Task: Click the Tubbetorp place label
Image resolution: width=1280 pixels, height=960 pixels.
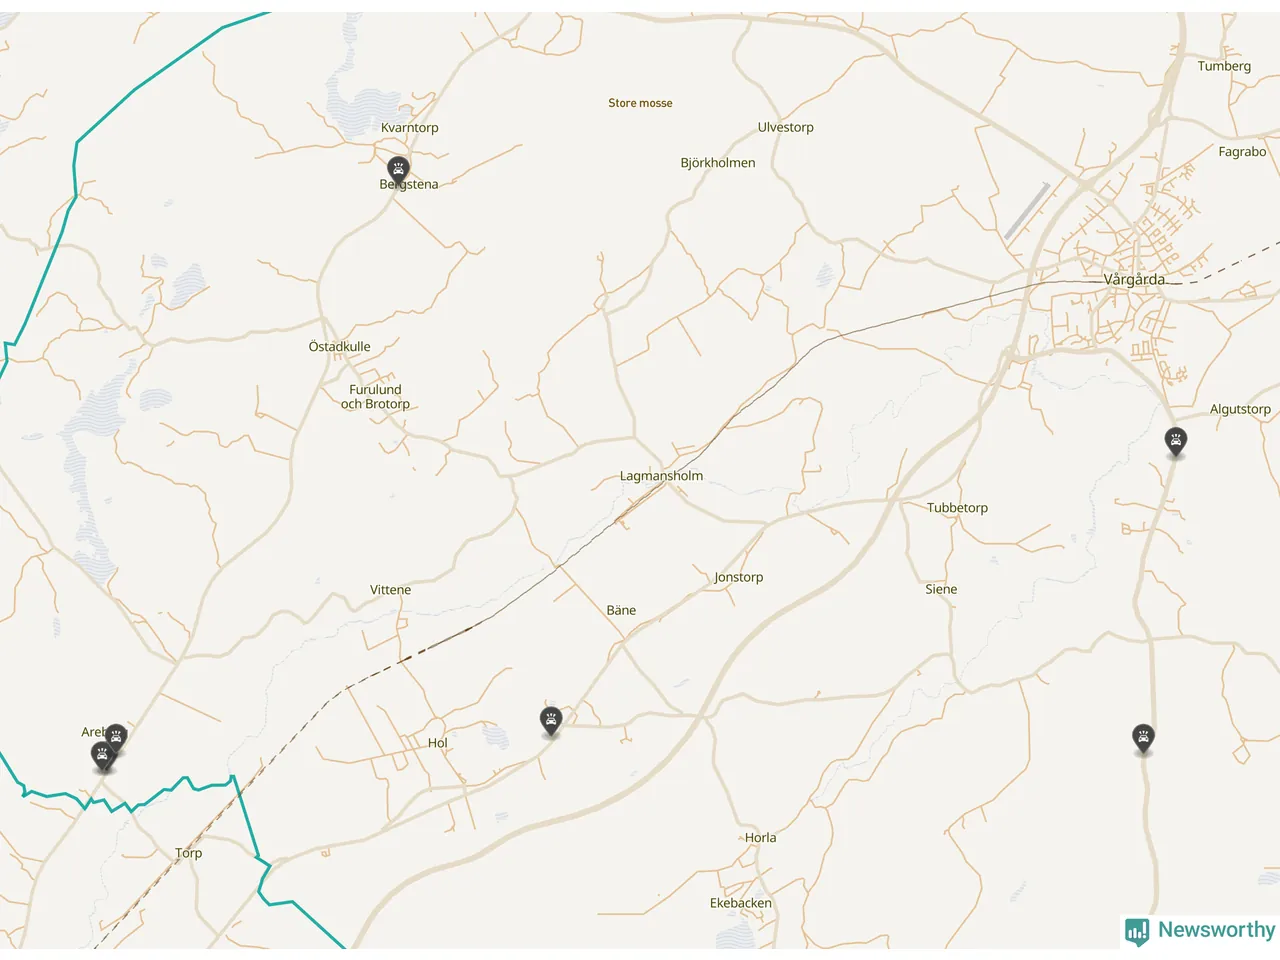Action: pyautogui.click(x=957, y=508)
